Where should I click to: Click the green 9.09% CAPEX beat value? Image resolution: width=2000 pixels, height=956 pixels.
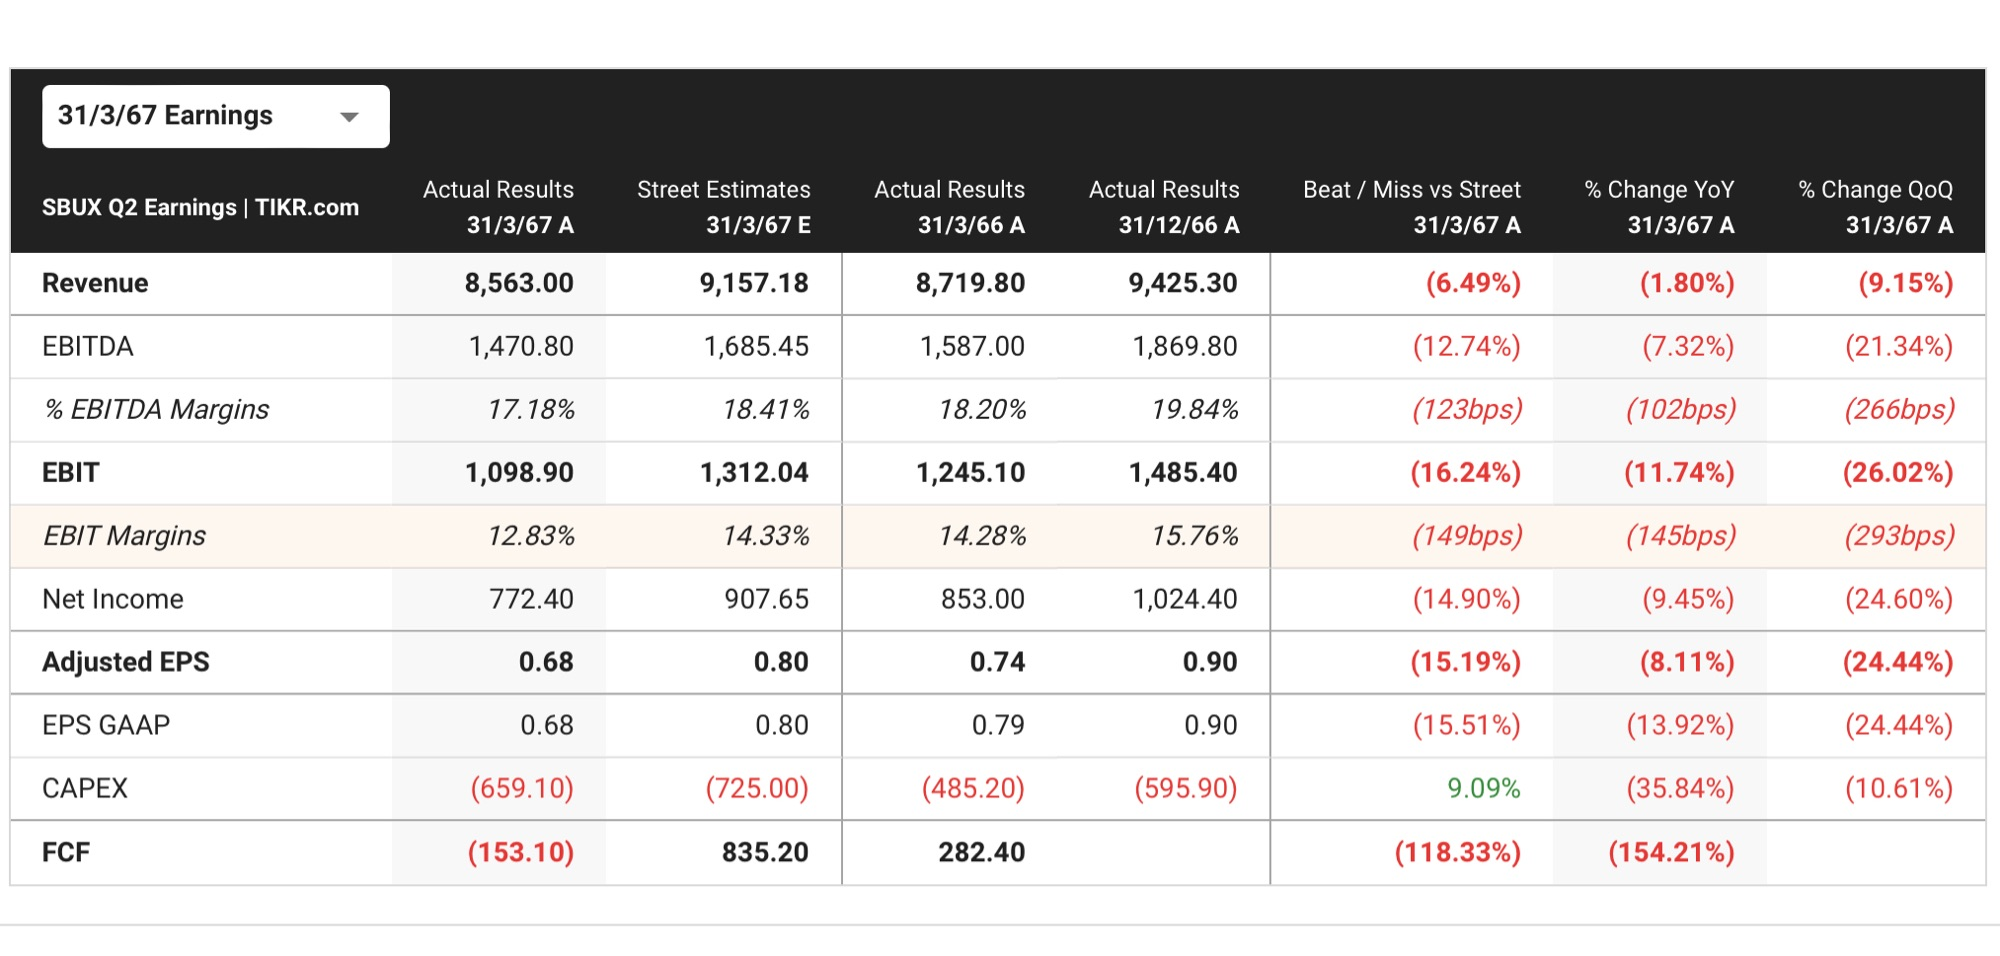1483,788
